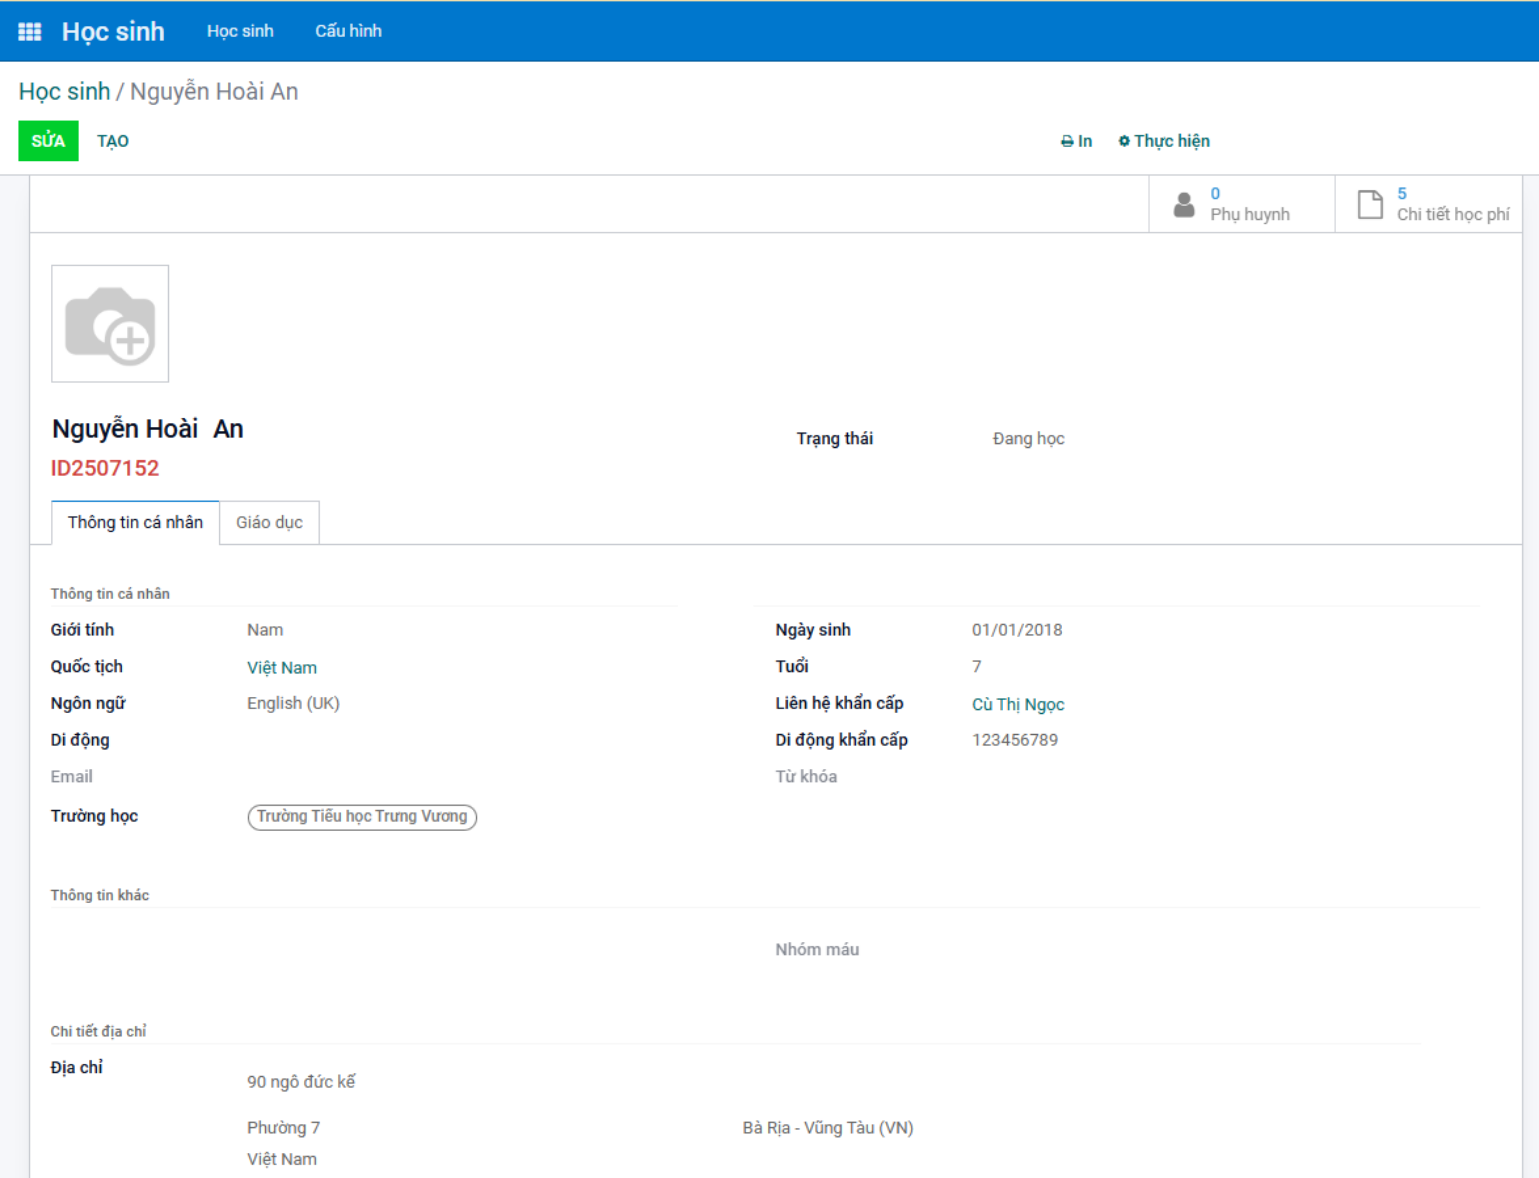Open the apps grid menu icon

pos(30,31)
